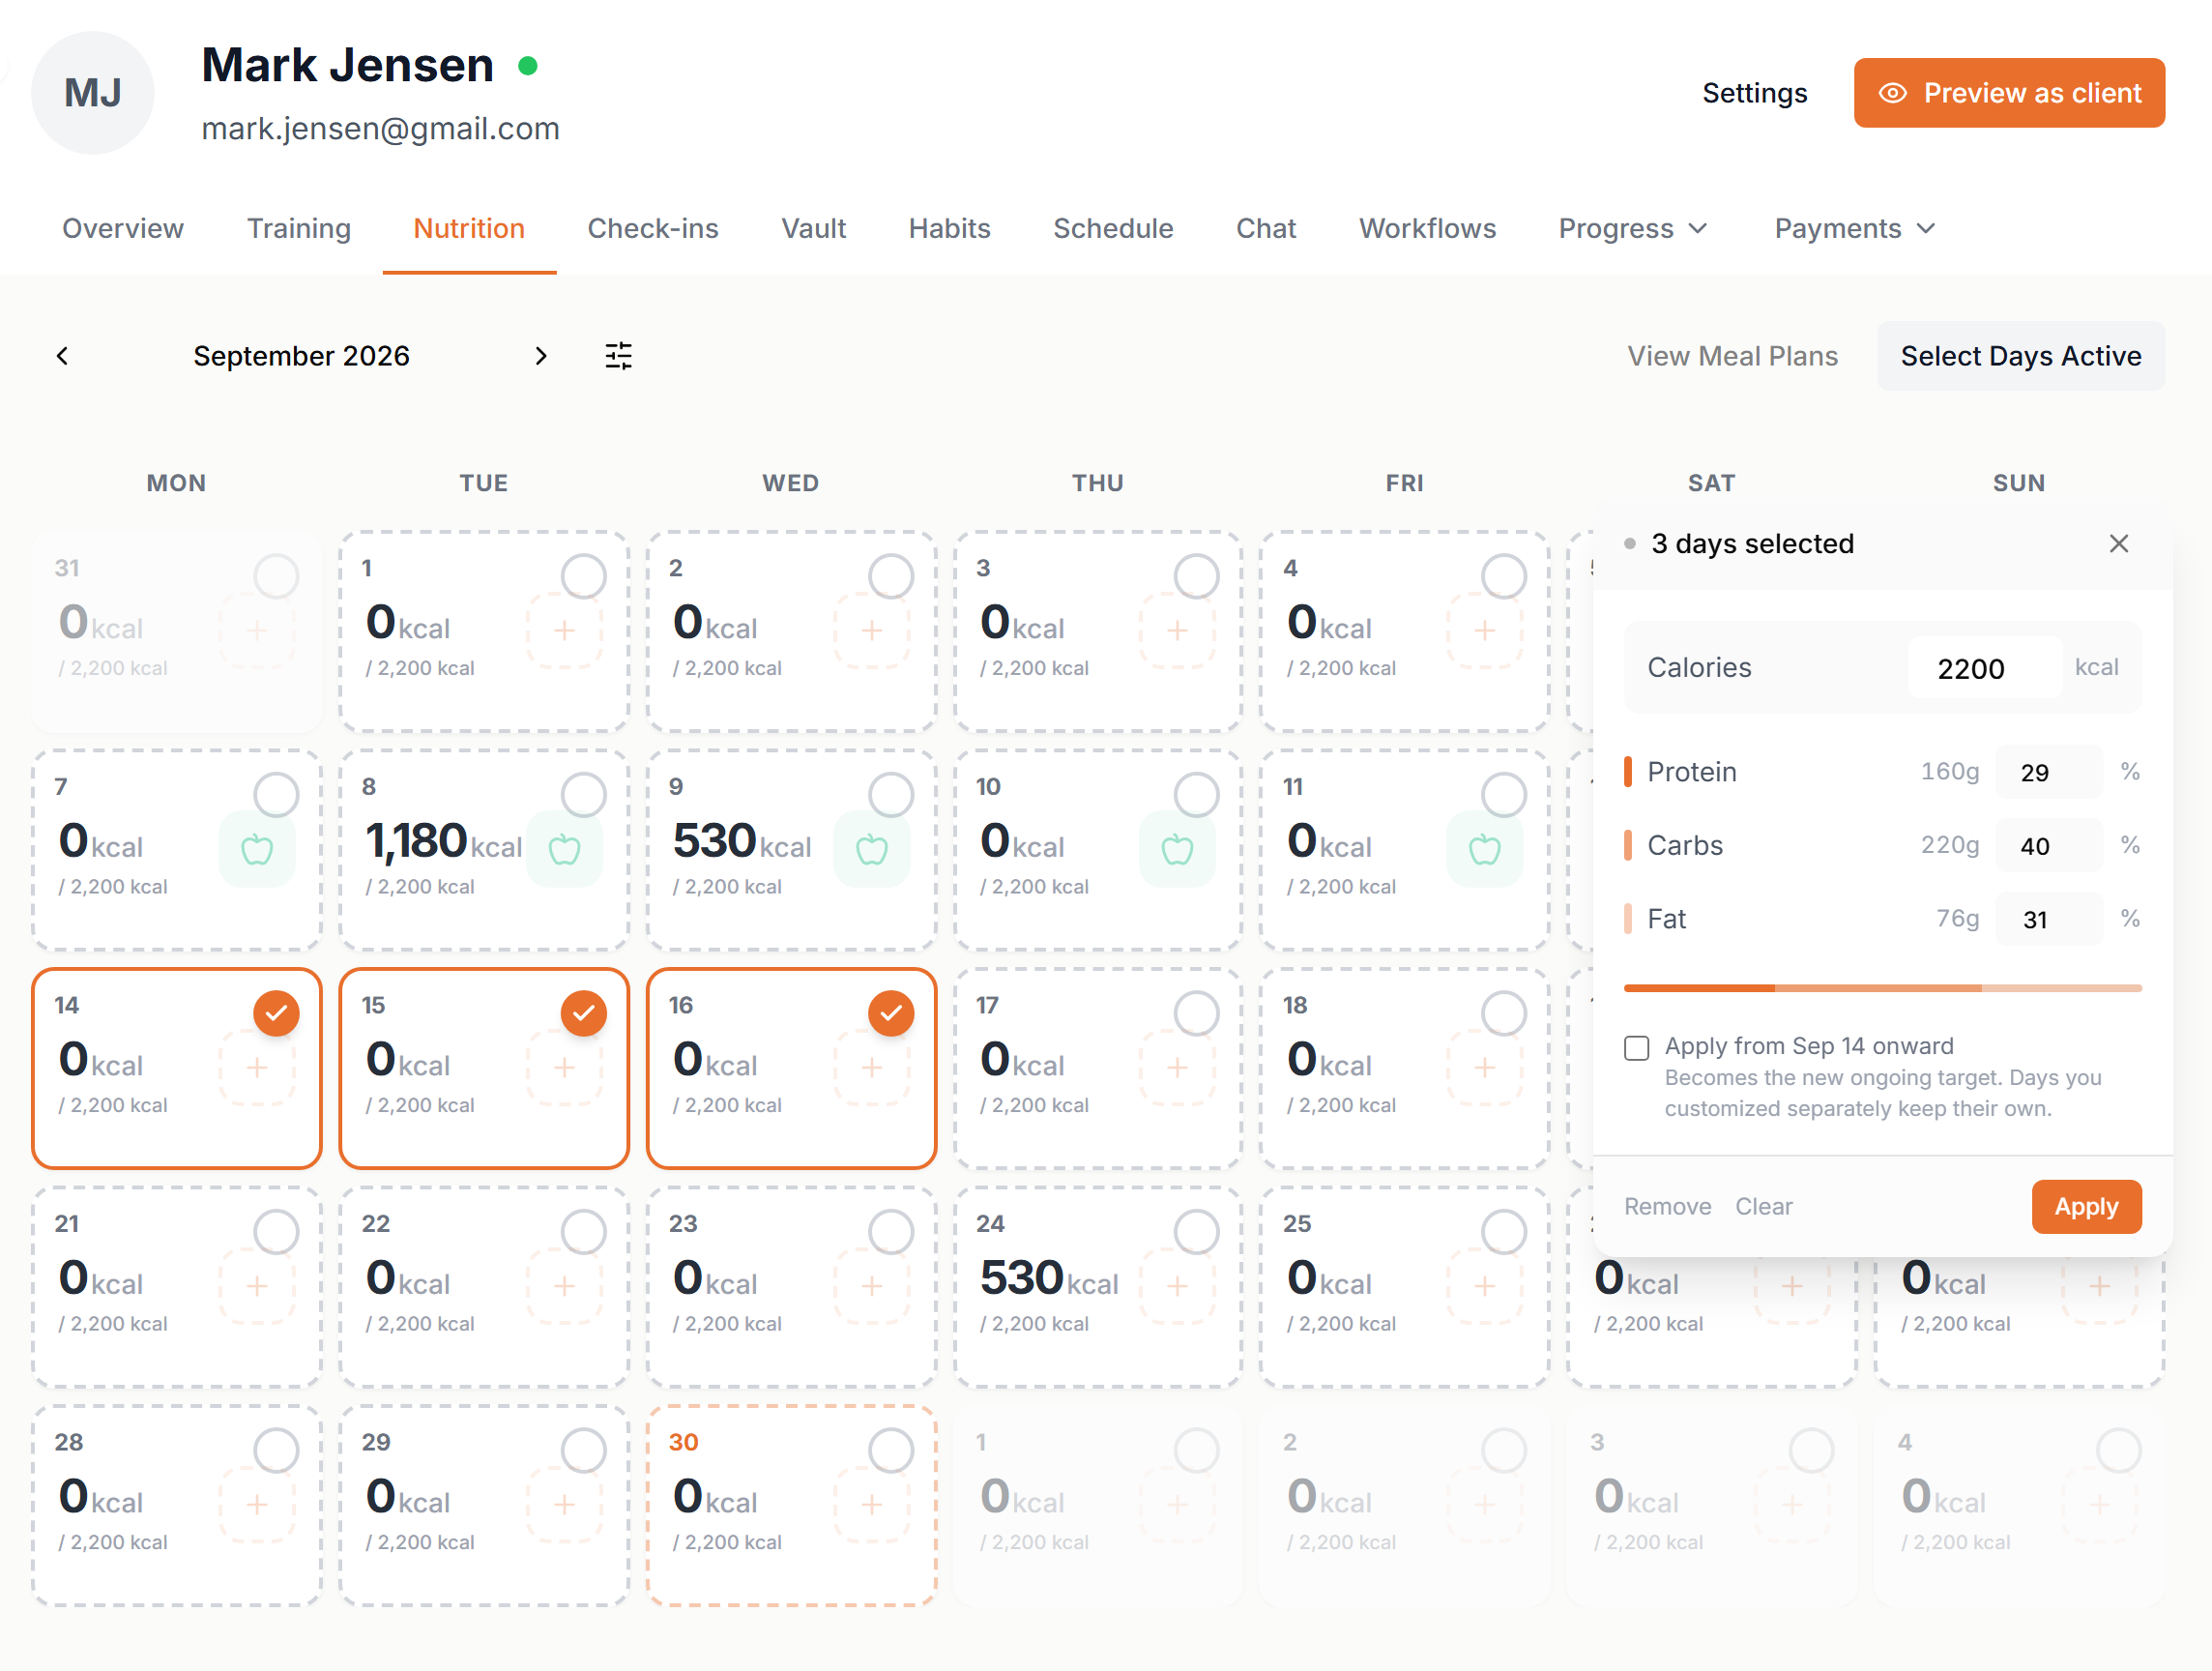Click meal plan apple icon on day 9
Screen dimensions: 2212x1671
871,849
